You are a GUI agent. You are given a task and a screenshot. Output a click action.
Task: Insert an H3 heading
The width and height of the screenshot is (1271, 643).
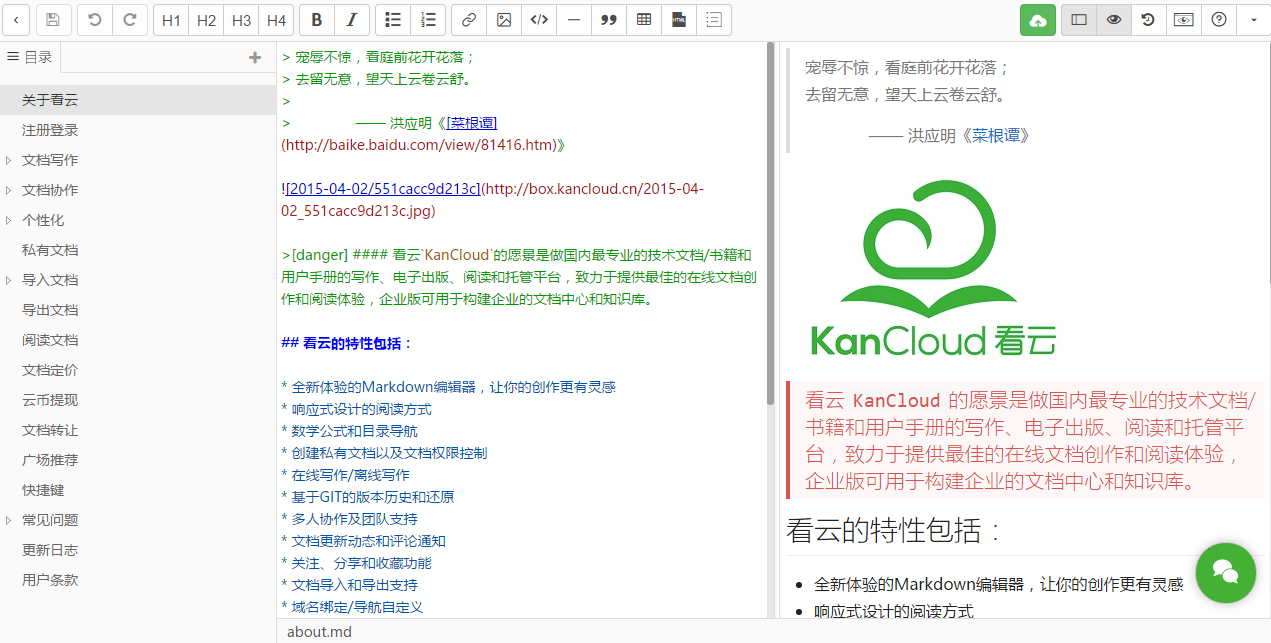click(241, 20)
